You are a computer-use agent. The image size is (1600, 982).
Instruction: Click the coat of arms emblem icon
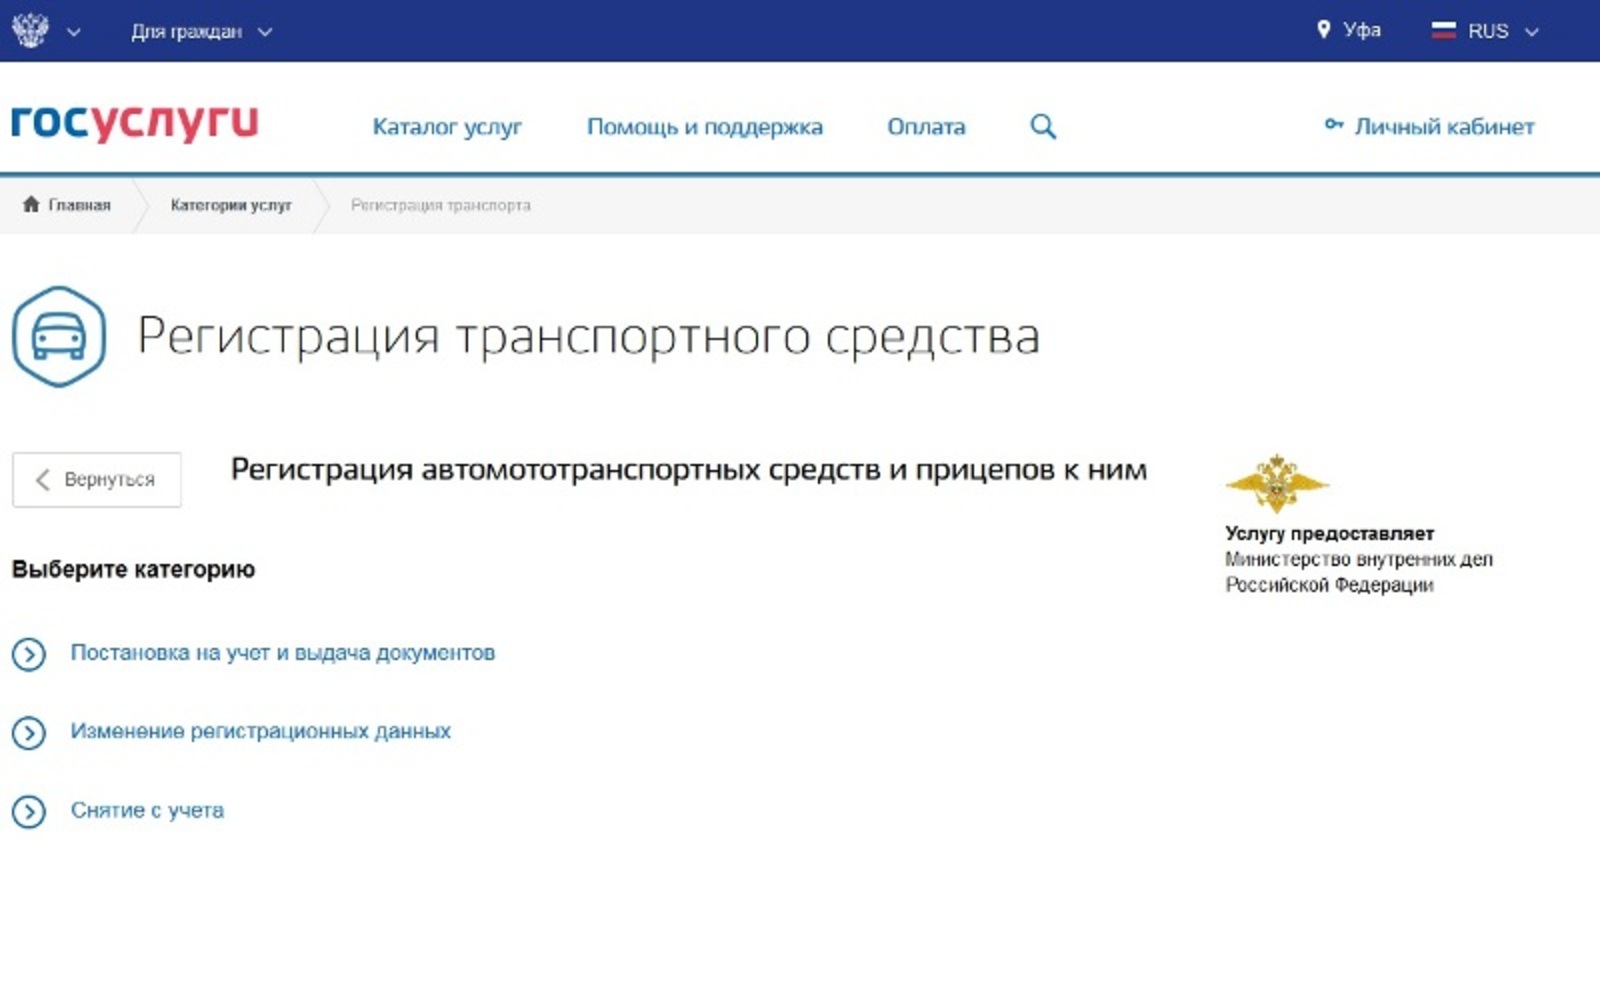point(30,30)
